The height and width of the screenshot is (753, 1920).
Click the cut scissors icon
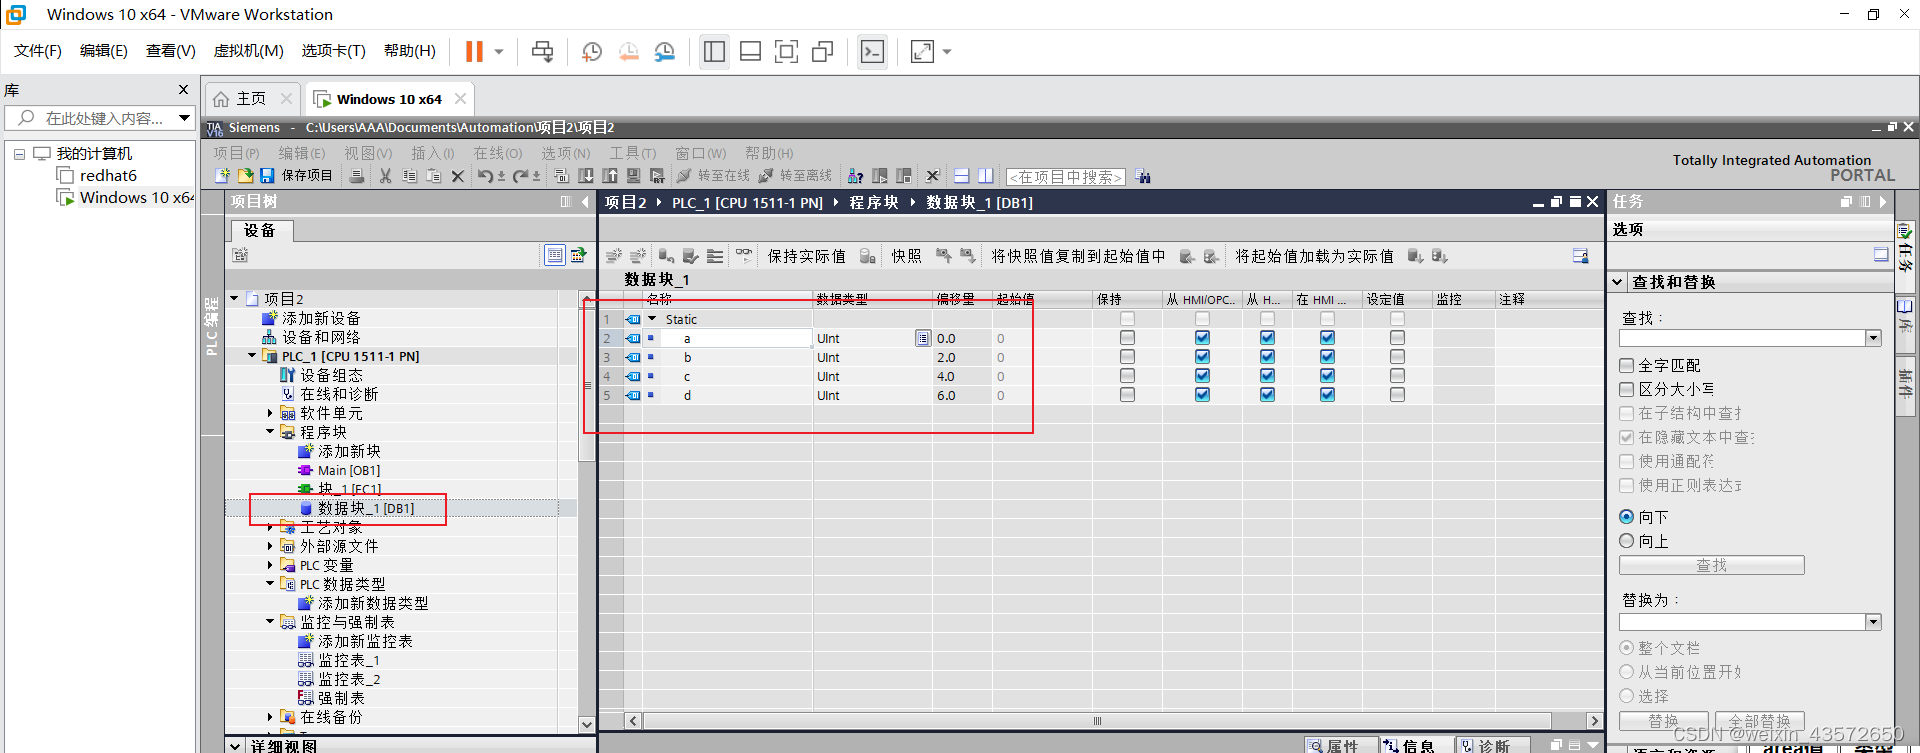click(x=385, y=176)
